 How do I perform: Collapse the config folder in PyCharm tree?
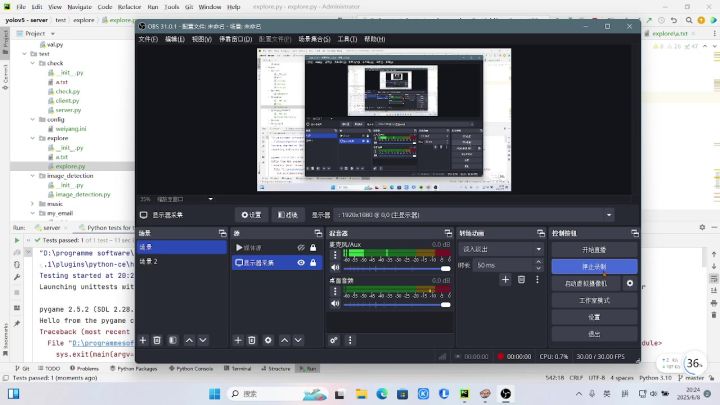coord(33,119)
